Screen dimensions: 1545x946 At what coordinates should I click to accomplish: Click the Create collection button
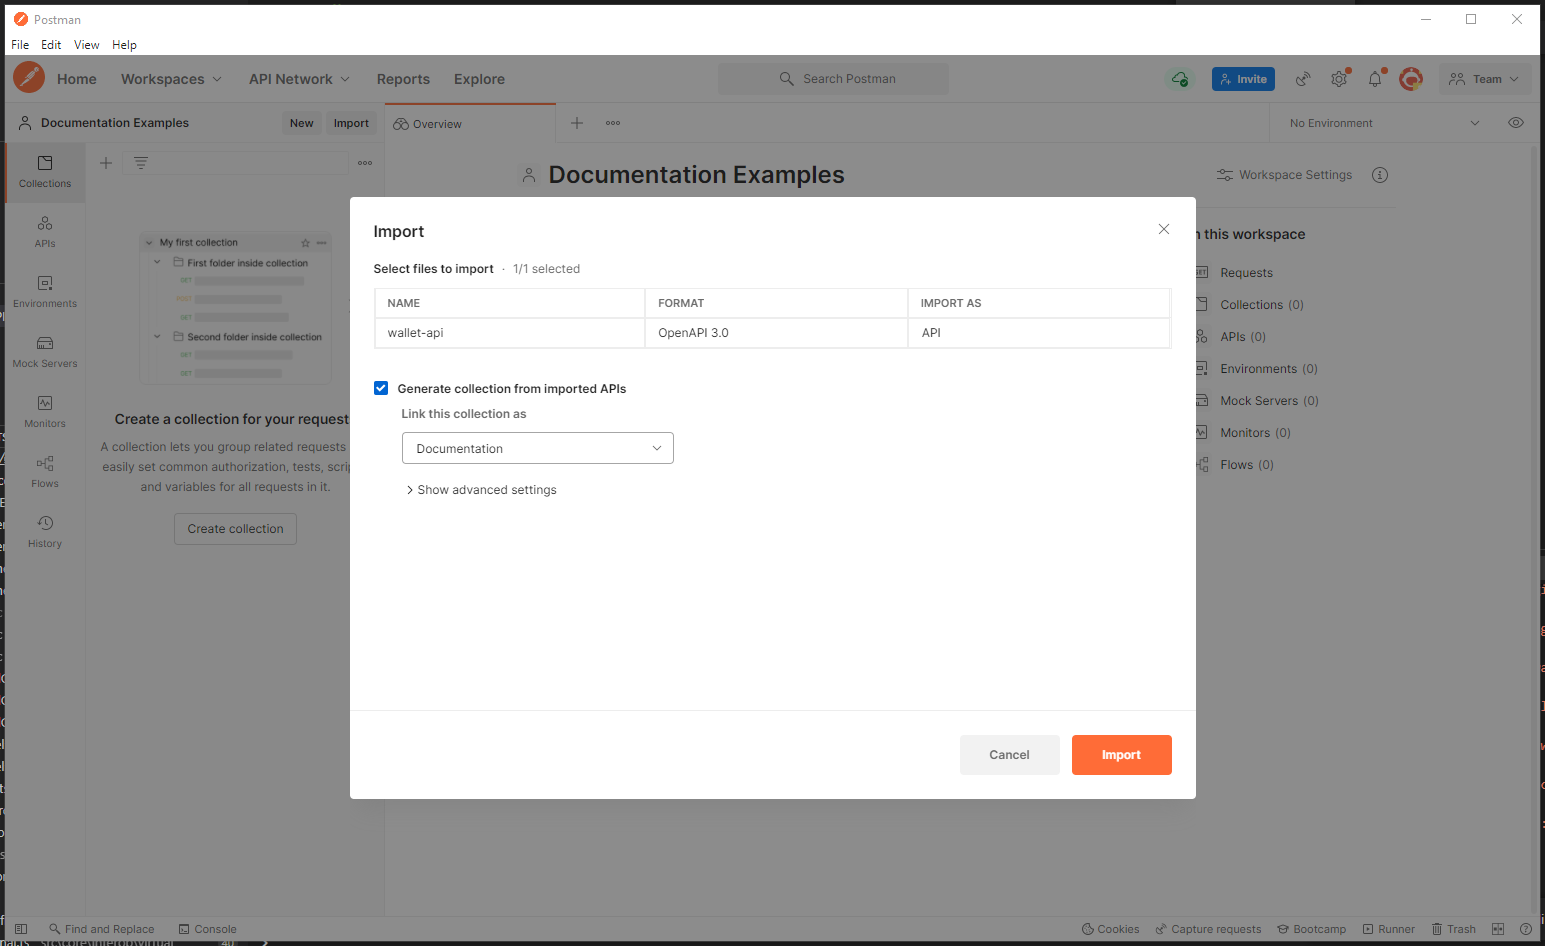click(x=235, y=529)
